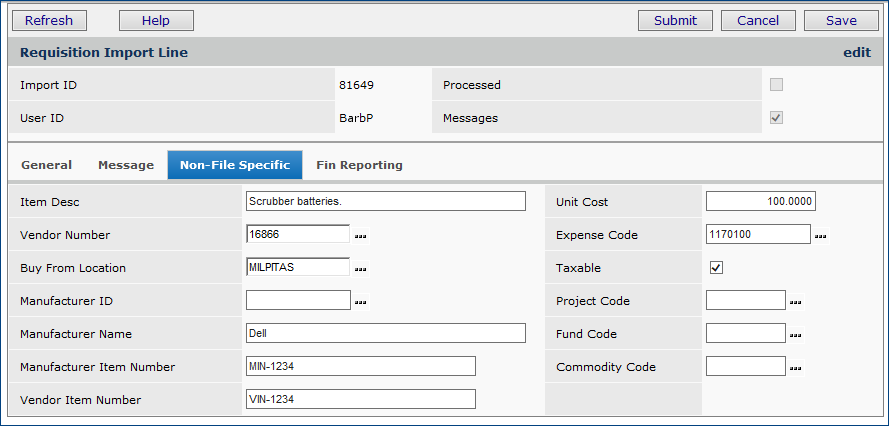Hit the Cancel button
Screen dimensions: 889x426
pos(758,21)
